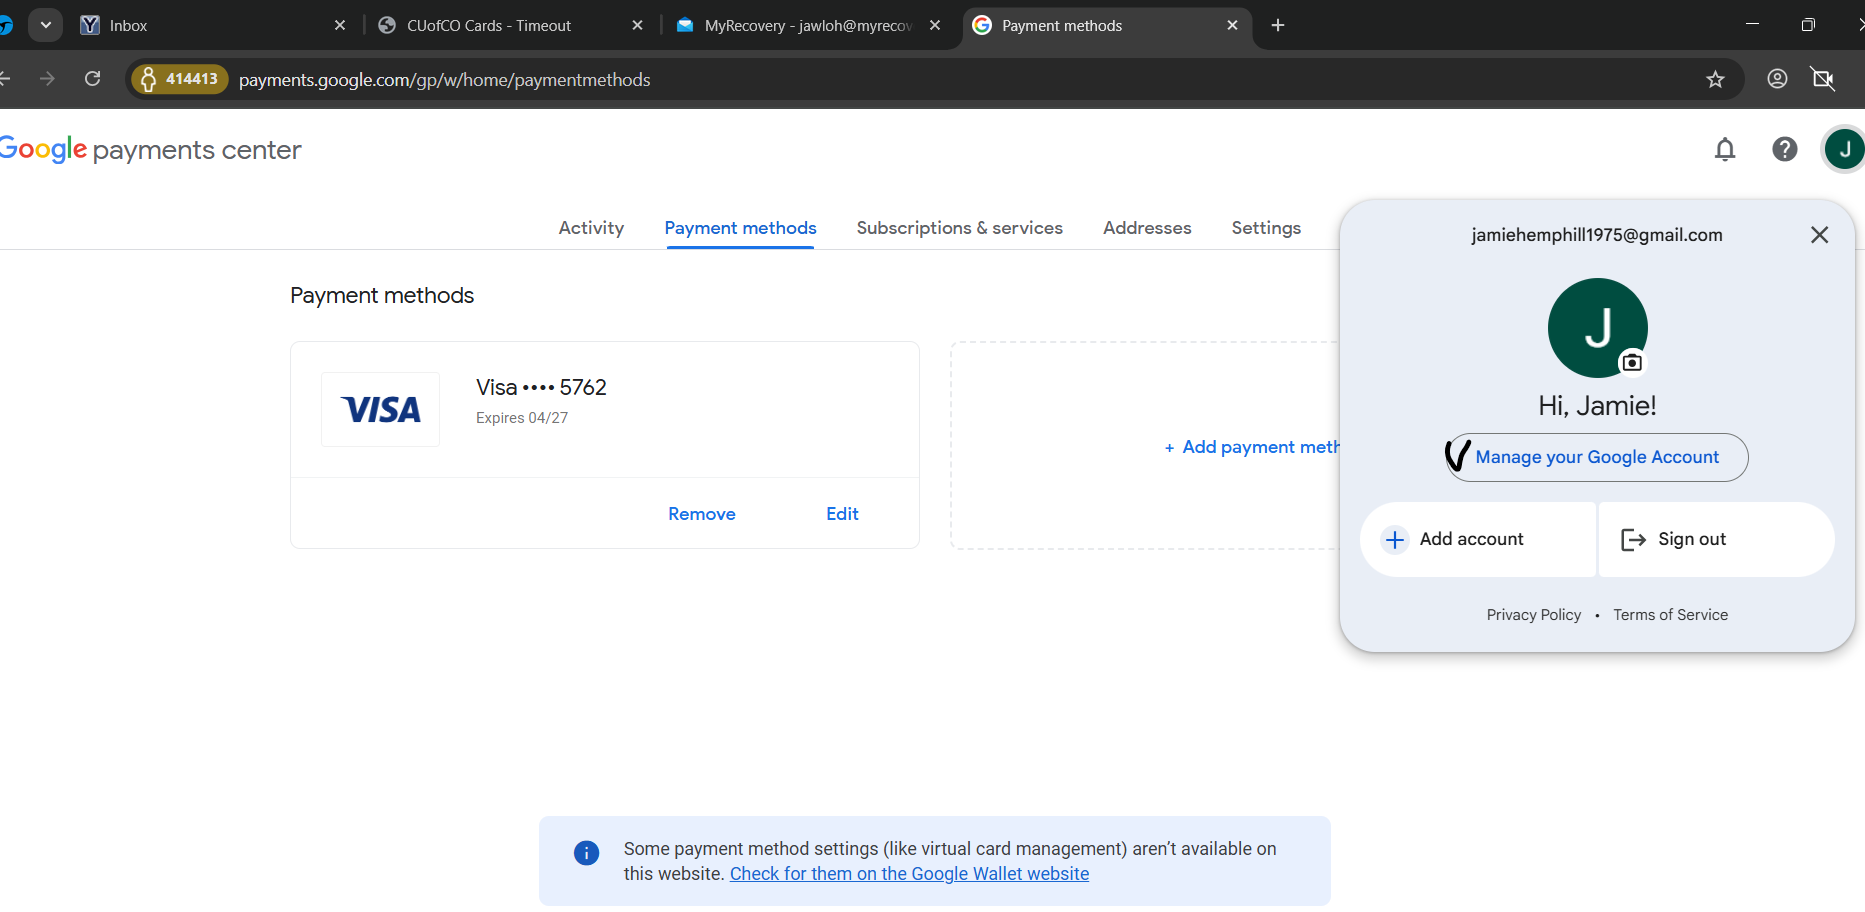Edit the Visa card ending 5762
The width and height of the screenshot is (1865, 912).
pyautogui.click(x=842, y=514)
